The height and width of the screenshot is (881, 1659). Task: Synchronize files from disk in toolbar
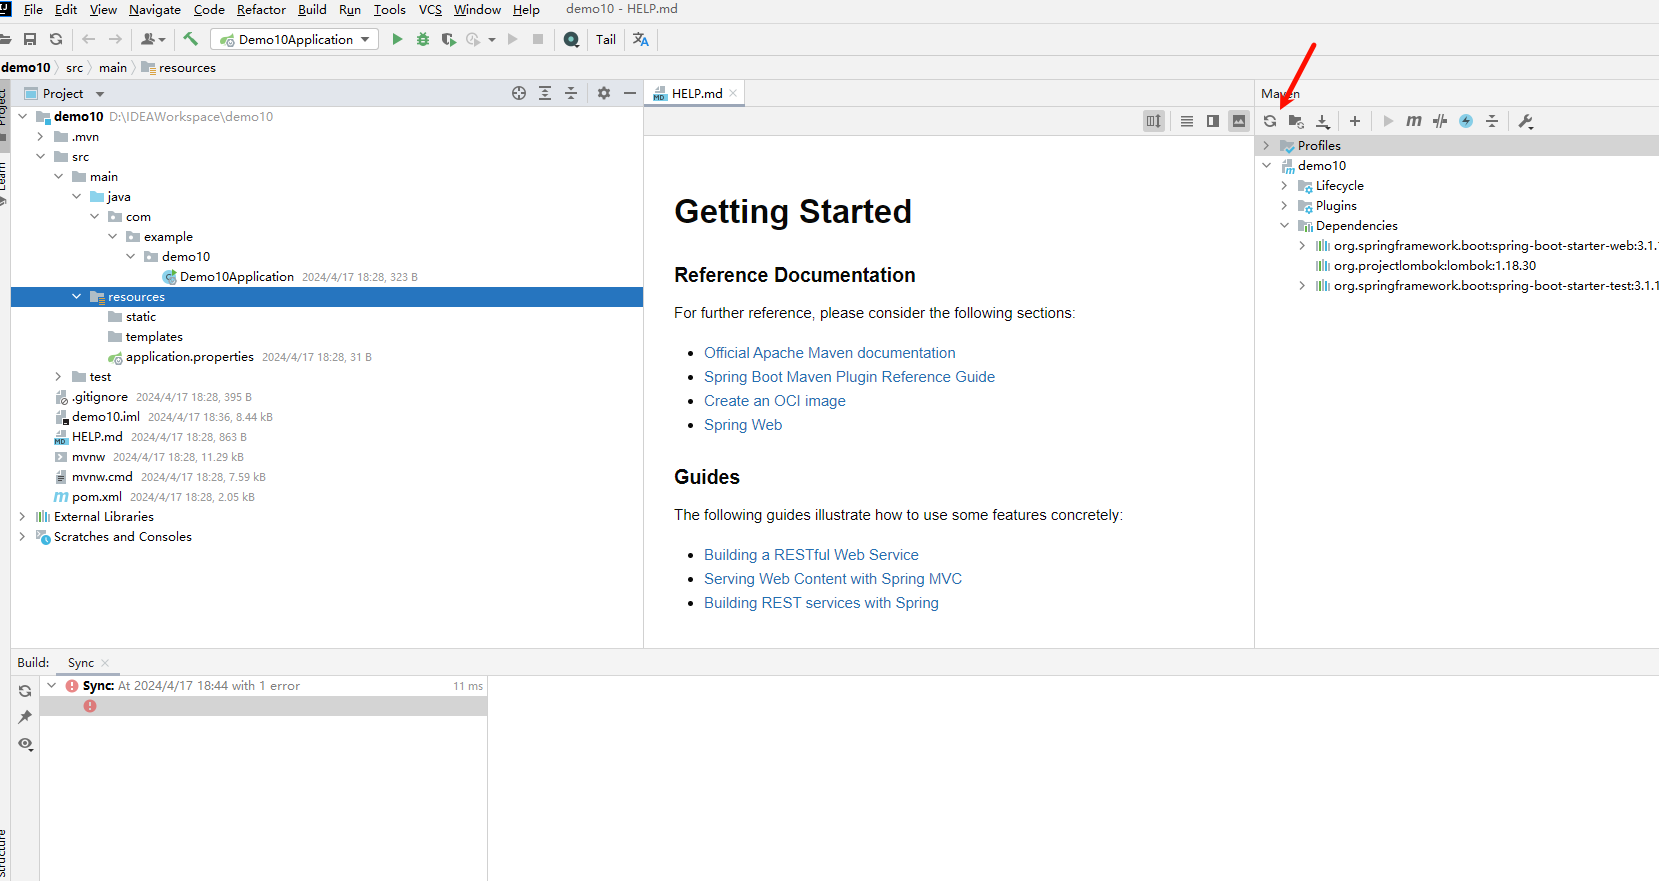56,39
